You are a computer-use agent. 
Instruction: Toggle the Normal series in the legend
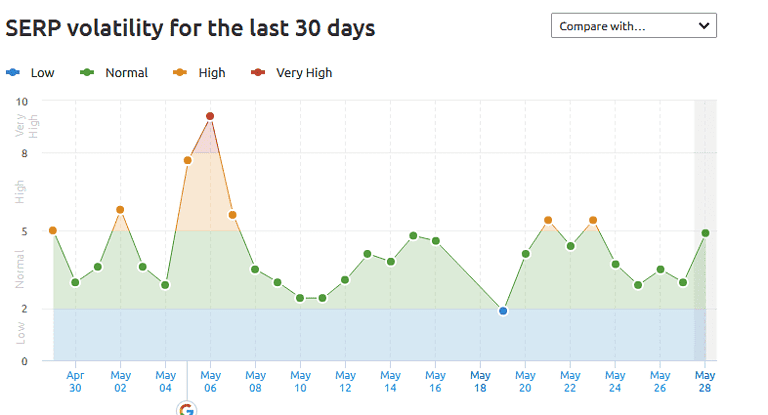(x=116, y=73)
